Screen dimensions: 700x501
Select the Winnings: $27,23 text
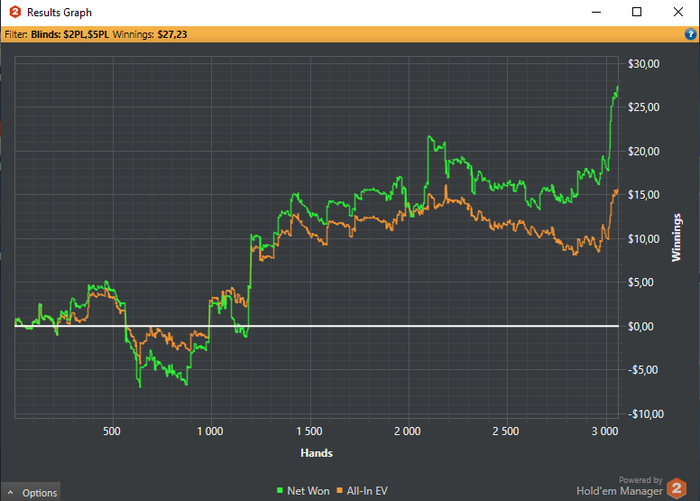[x=150, y=34]
